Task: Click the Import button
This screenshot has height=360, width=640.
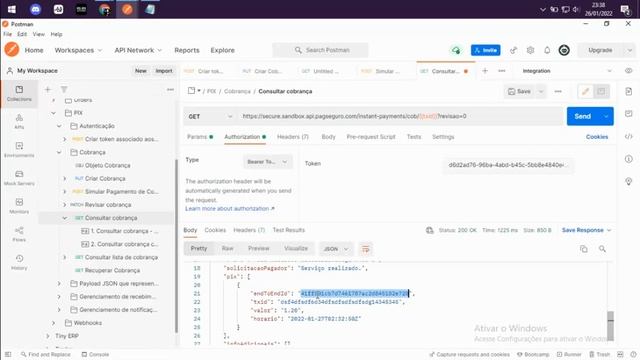Action: point(164,71)
